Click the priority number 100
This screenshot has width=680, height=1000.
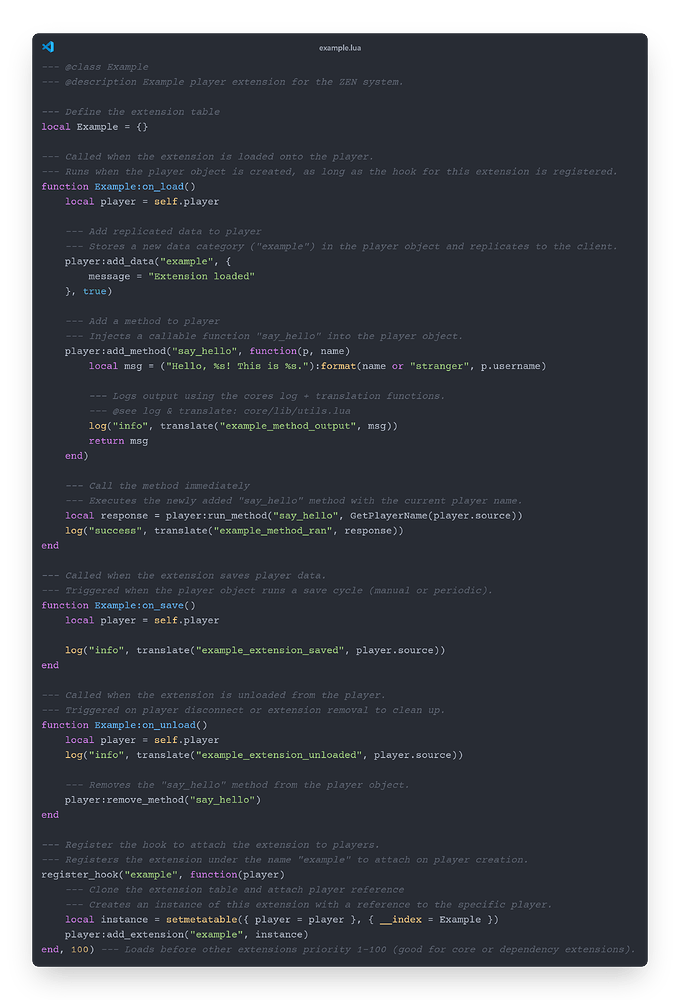click(x=82, y=949)
